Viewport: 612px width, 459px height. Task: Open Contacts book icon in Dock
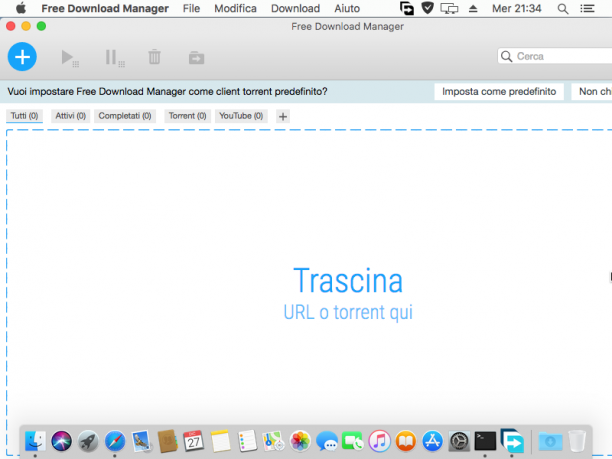(x=168, y=441)
